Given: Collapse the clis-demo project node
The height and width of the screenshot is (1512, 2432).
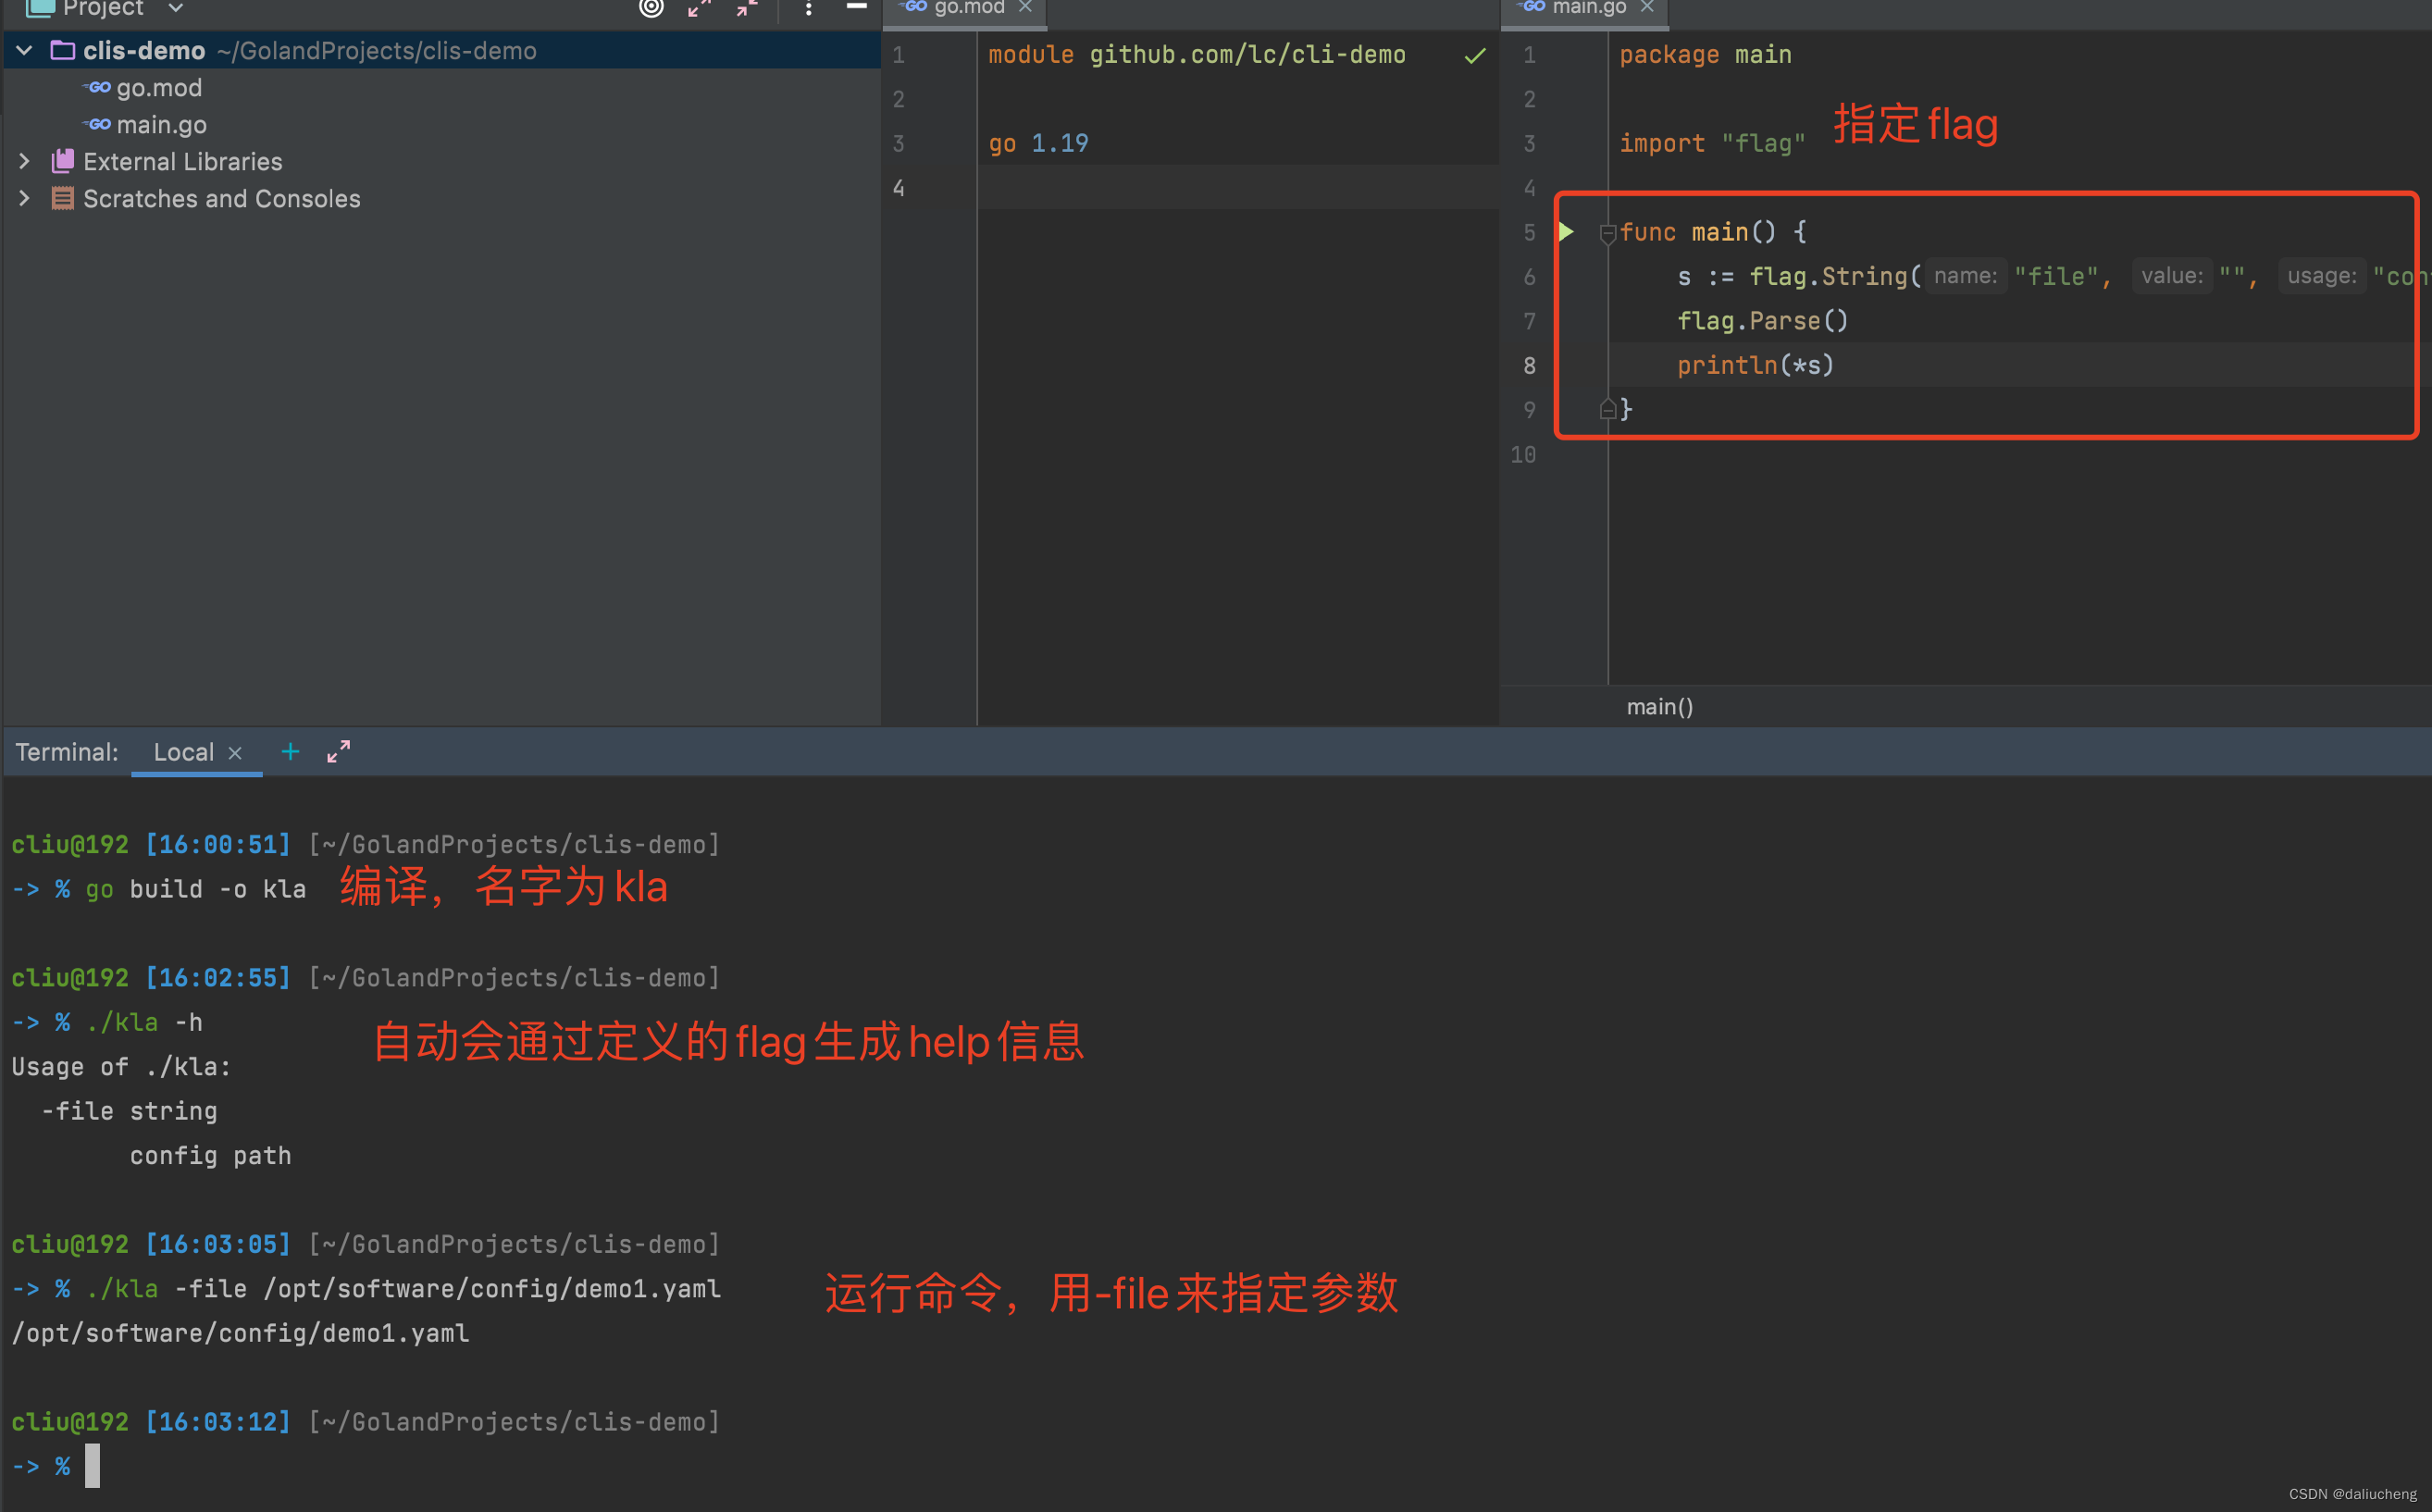Looking at the screenshot, I should pos(23,50).
